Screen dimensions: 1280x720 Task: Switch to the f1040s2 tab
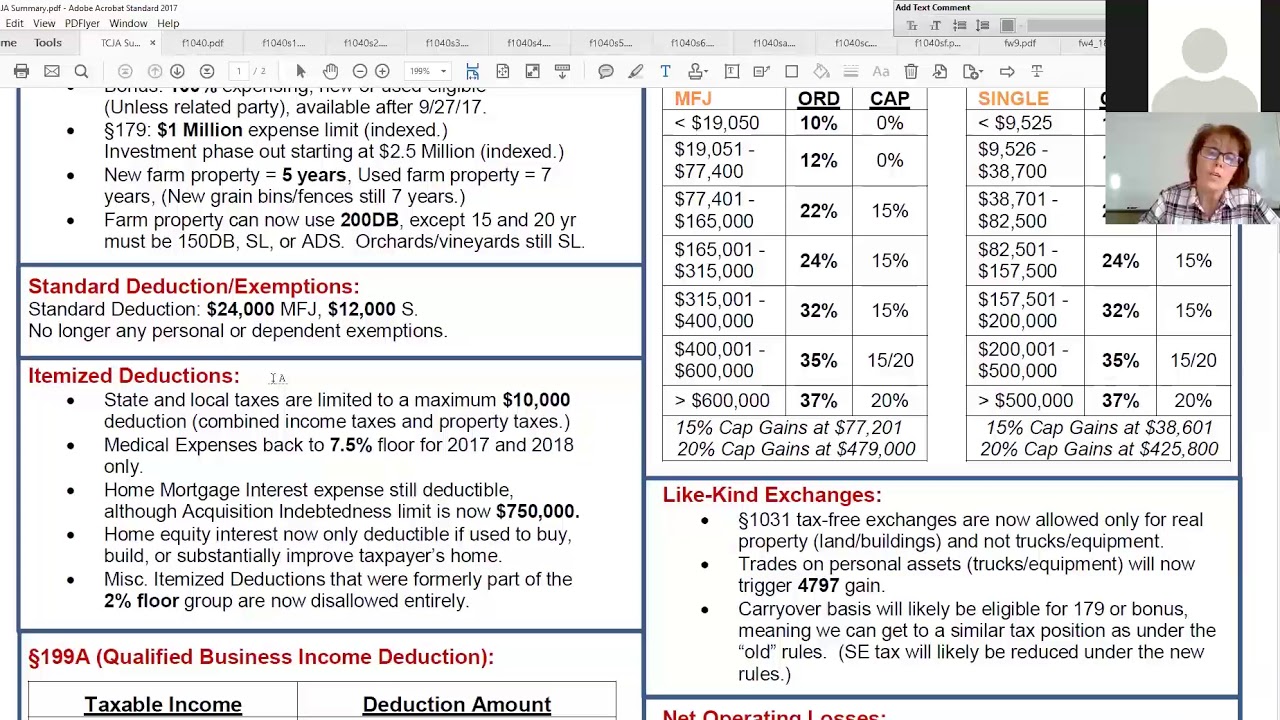pos(366,43)
